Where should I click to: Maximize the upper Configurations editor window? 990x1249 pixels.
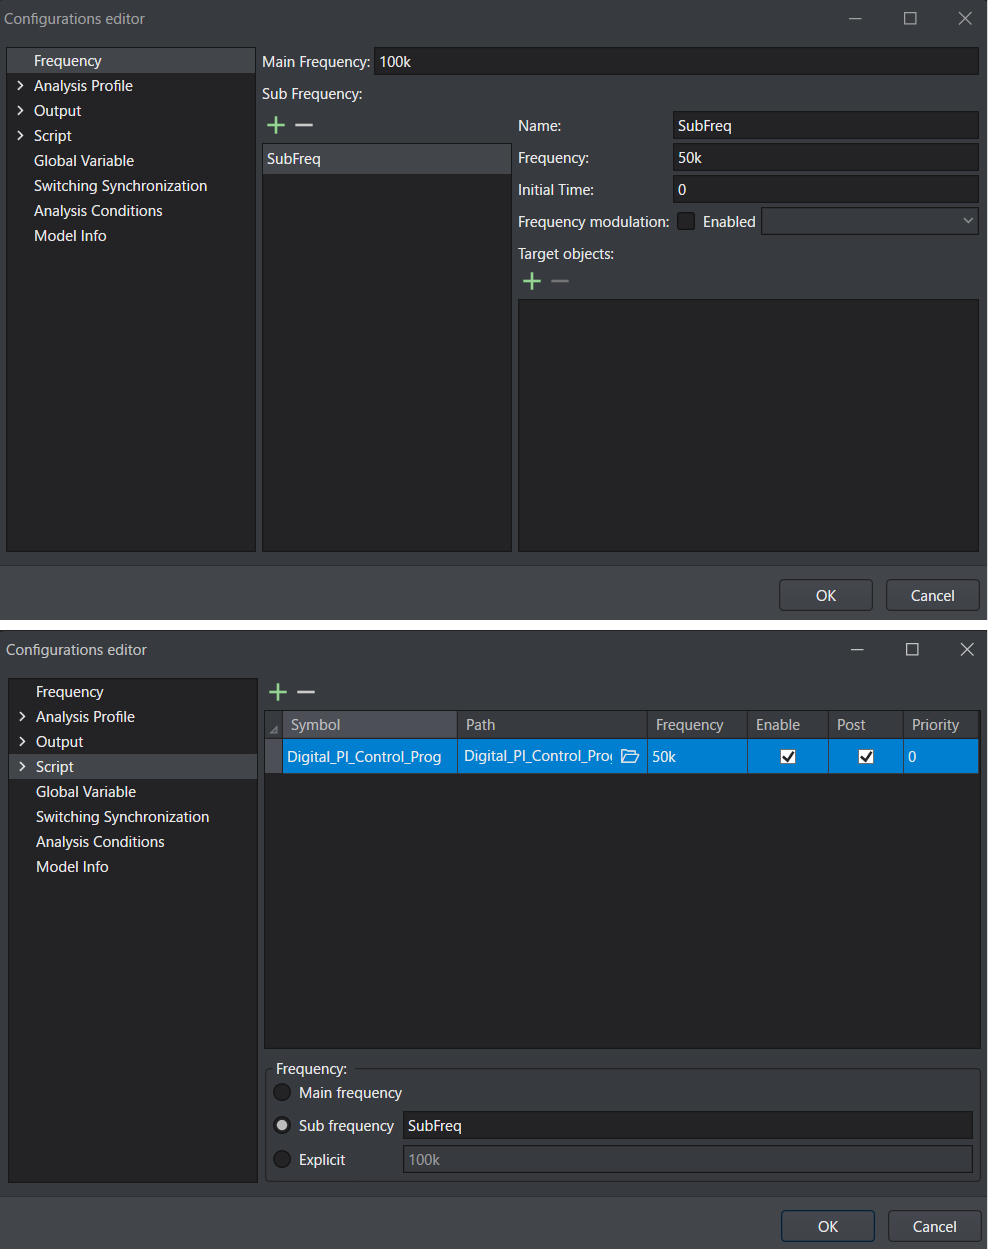tap(910, 18)
